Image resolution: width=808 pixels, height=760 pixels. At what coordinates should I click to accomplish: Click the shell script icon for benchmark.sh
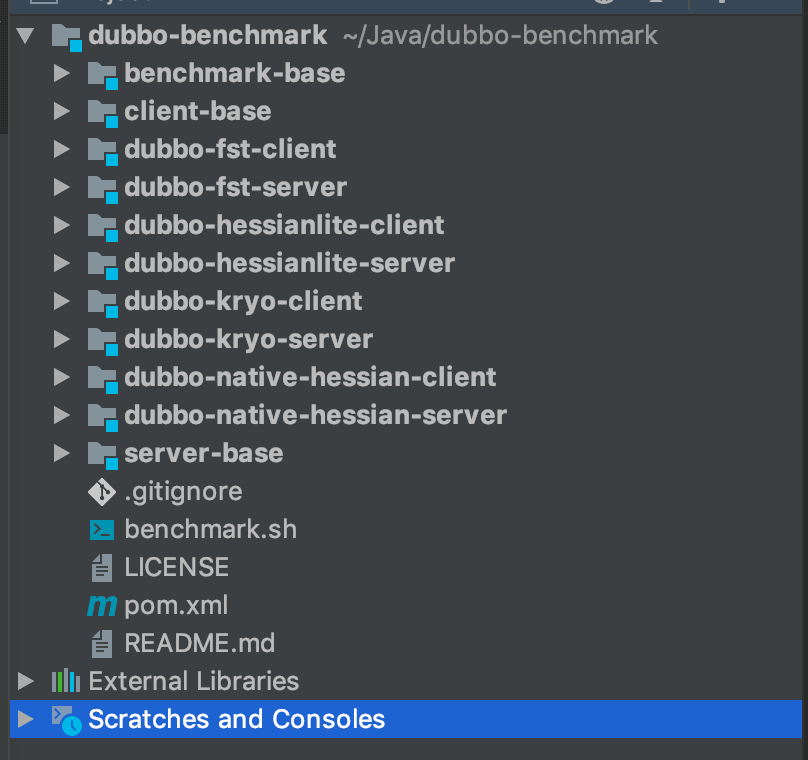[x=102, y=529]
